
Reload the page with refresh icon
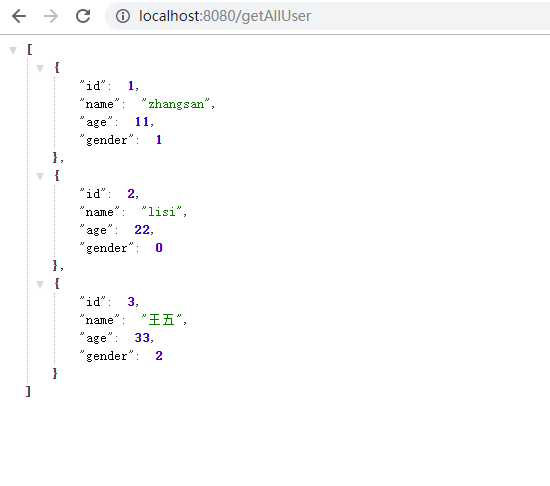pyautogui.click(x=83, y=16)
